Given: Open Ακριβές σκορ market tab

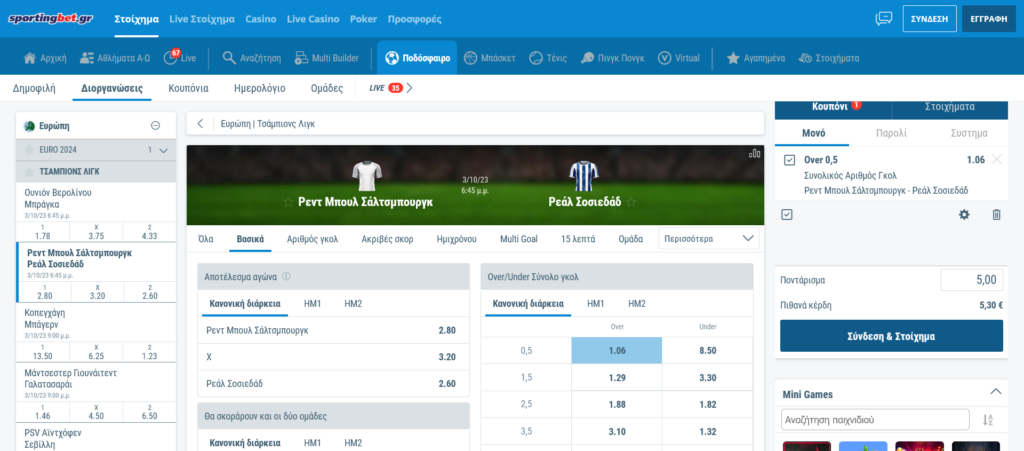Looking at the screenshot, I should point(387,239).
